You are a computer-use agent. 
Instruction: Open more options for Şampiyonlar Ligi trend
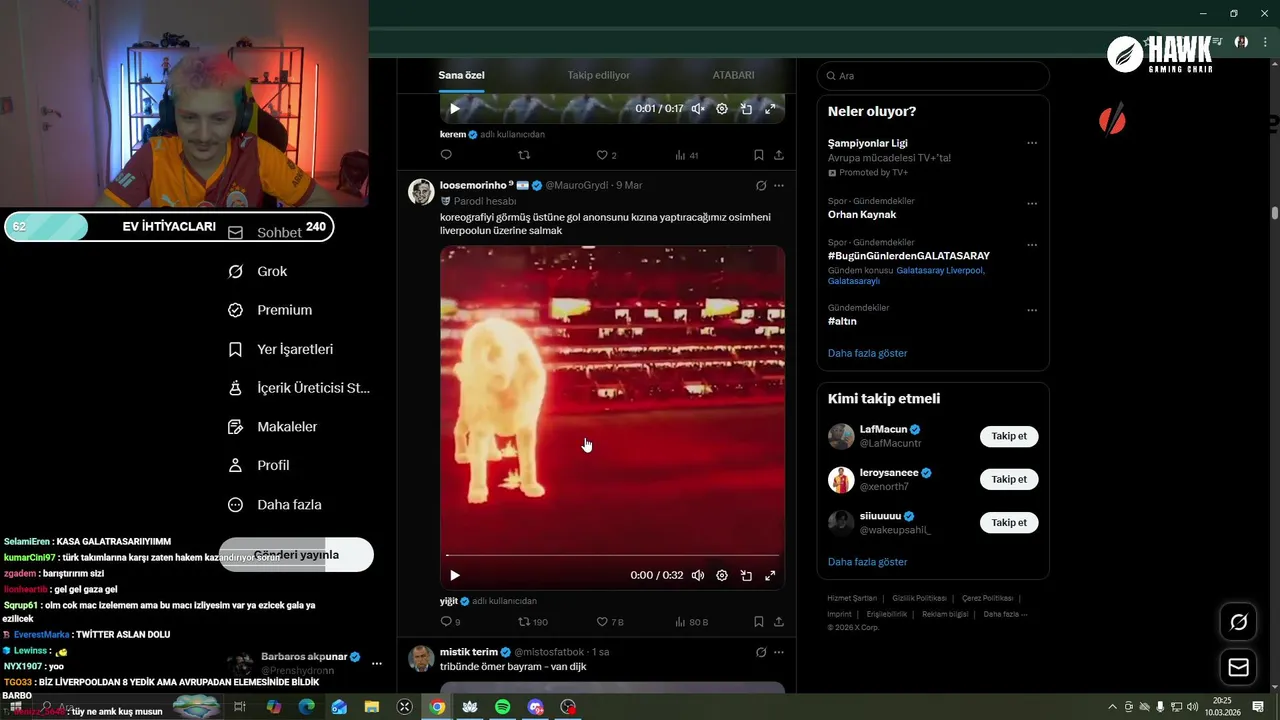pos(1032,143)
